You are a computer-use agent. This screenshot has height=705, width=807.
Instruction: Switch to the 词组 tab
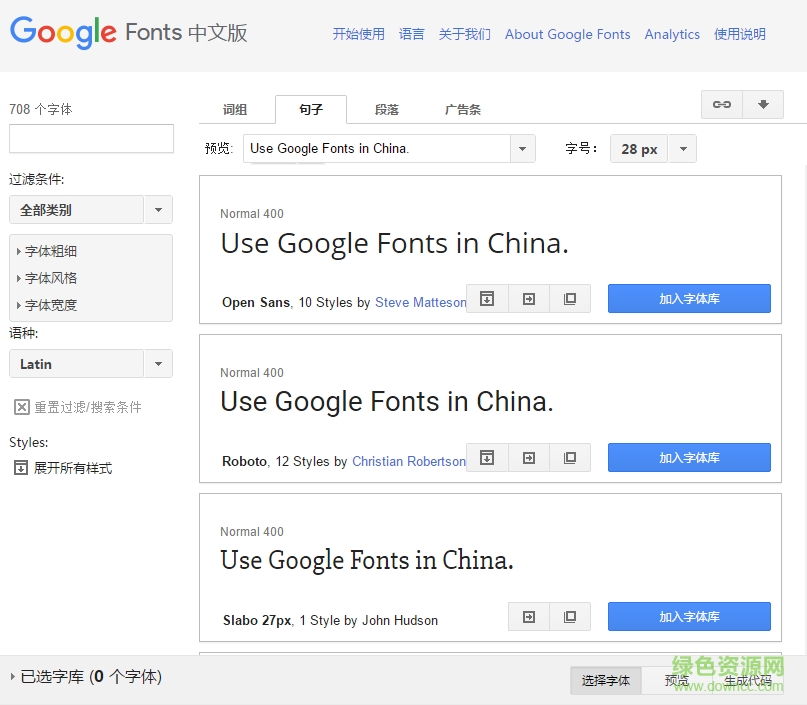pyautogui.click(x=237, y=110)
